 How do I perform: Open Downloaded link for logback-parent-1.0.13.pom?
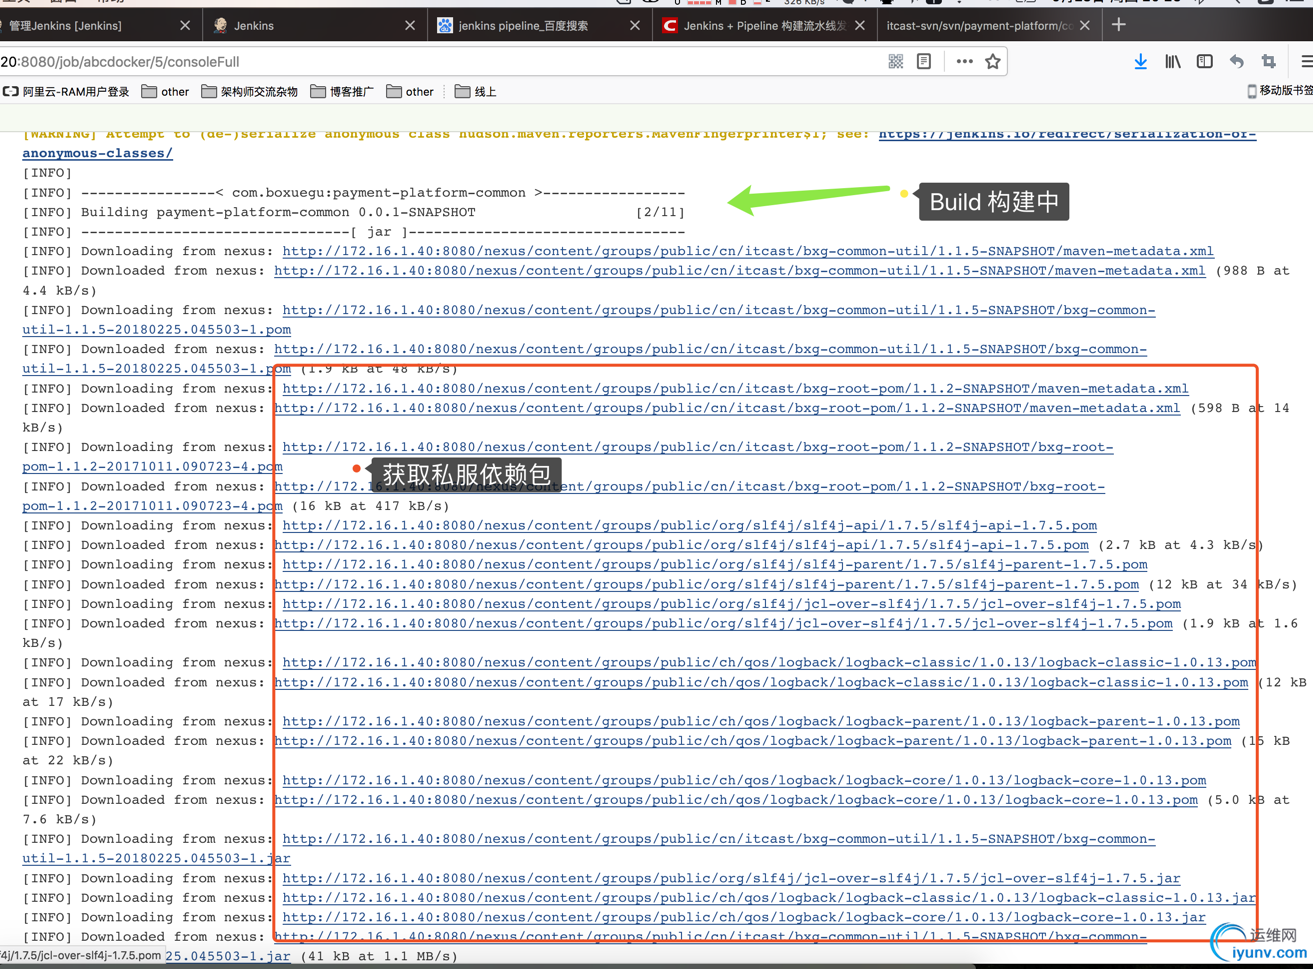753,741
